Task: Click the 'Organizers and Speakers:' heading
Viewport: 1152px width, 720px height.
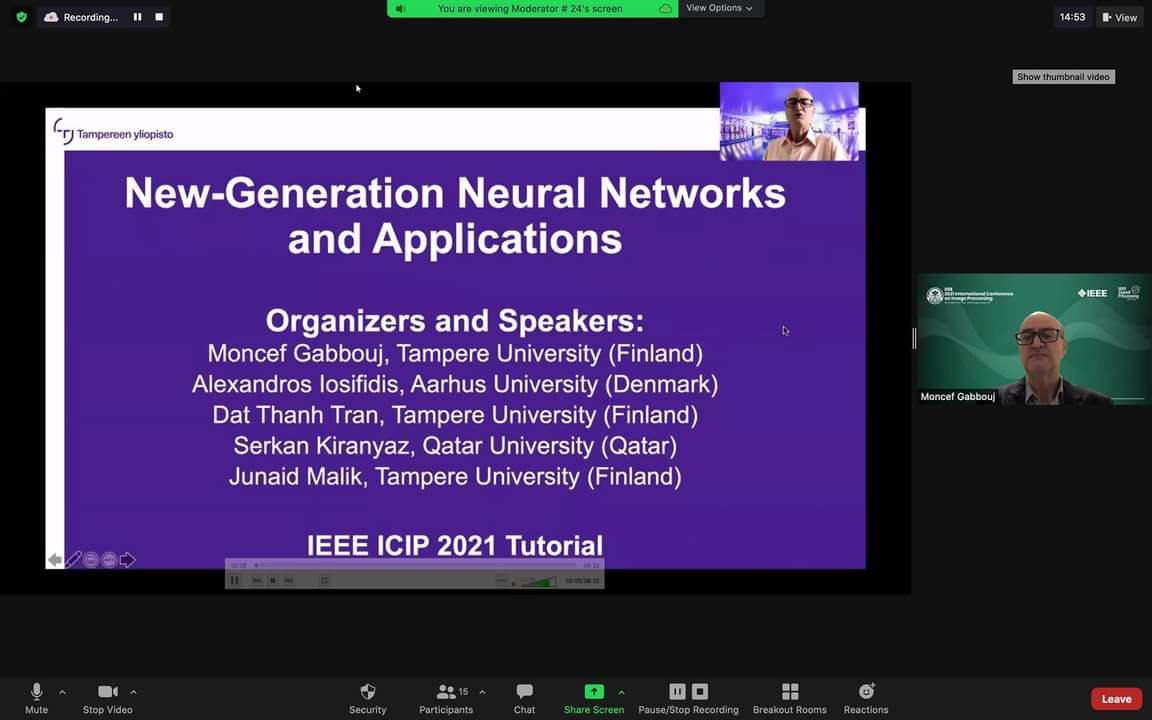Action: (455, 320)
